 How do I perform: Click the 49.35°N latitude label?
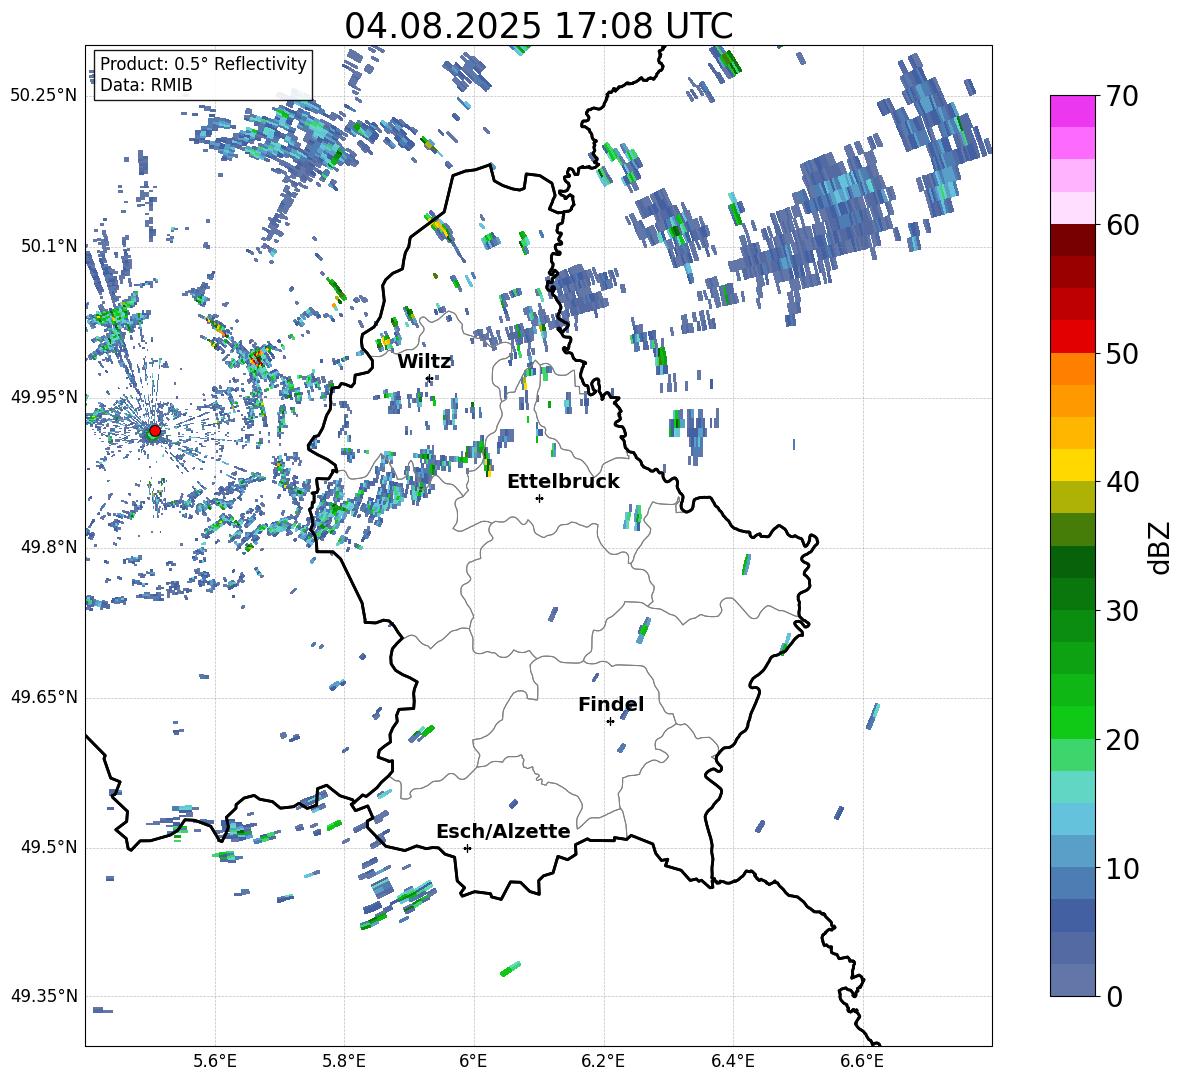click(x=44, y=996)
